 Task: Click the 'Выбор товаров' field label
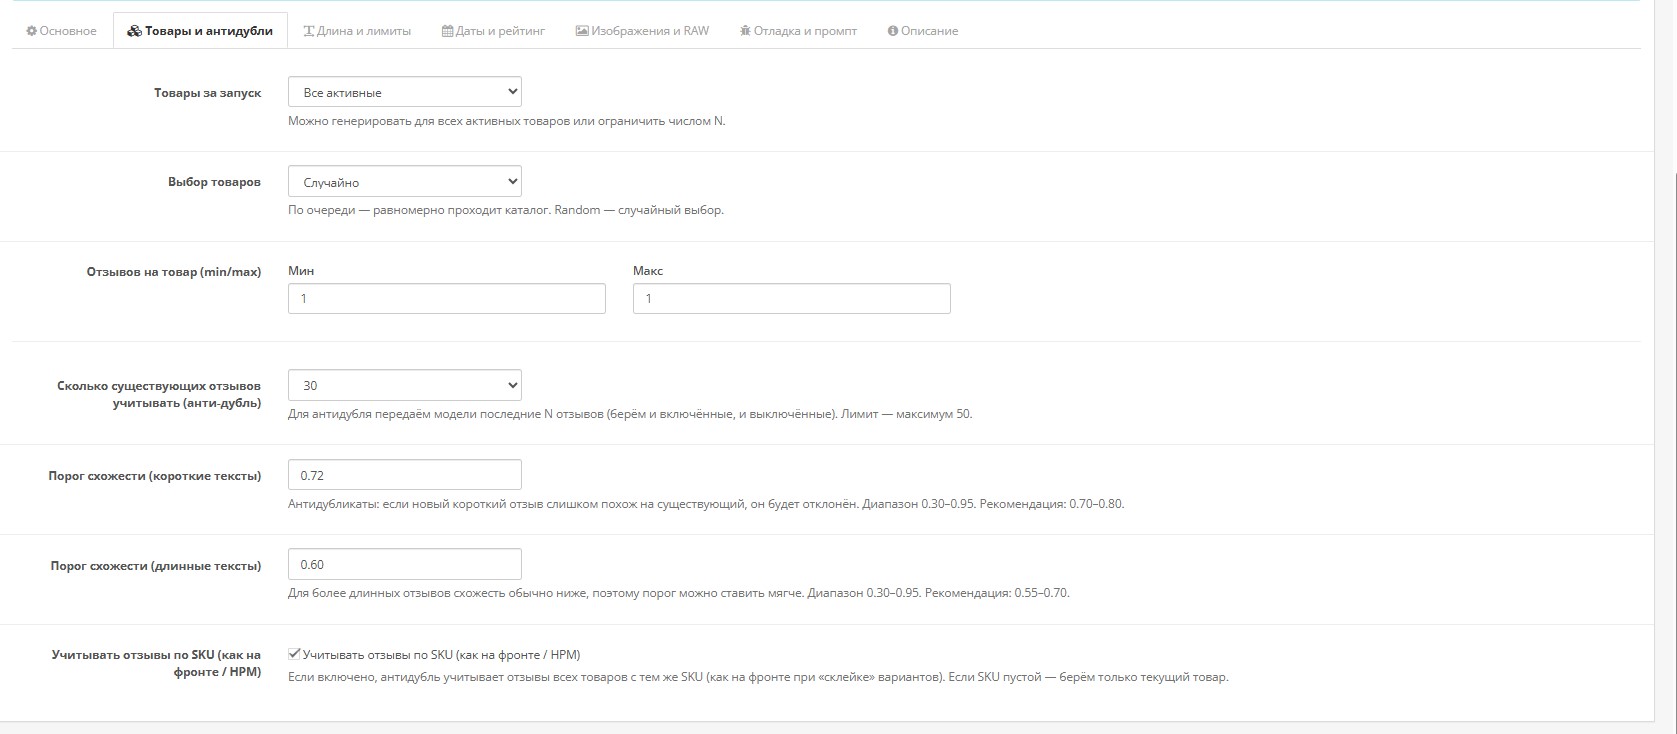pyautogui.click(x=214, y=182)
